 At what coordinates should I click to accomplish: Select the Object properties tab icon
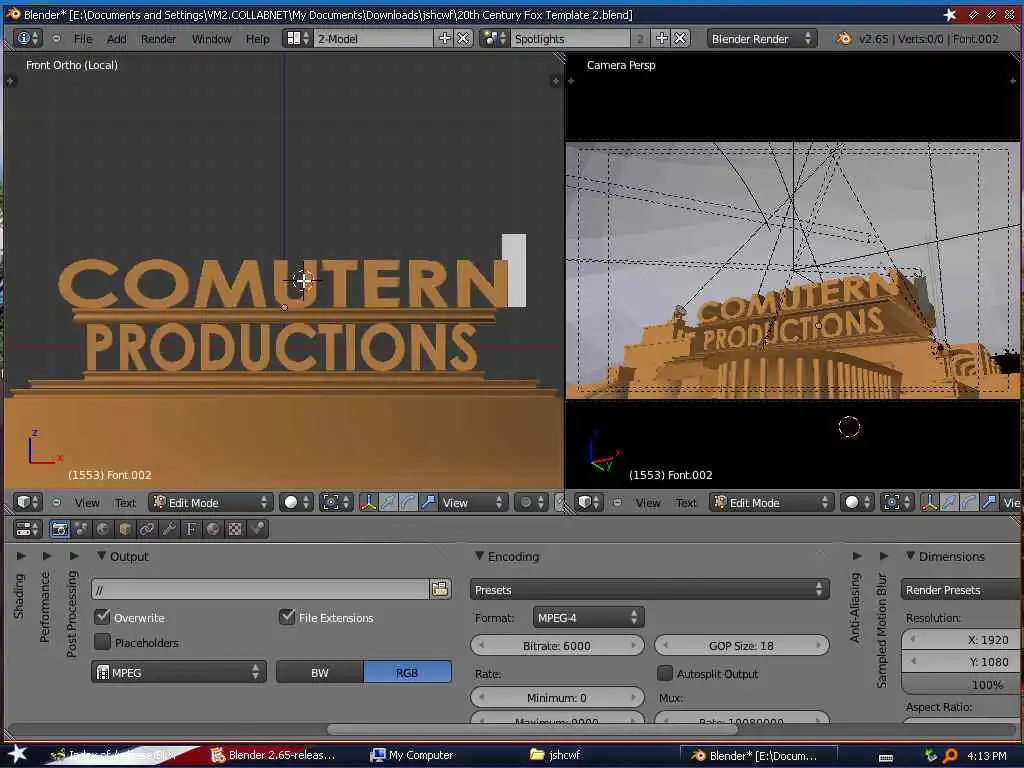[125, 529]
